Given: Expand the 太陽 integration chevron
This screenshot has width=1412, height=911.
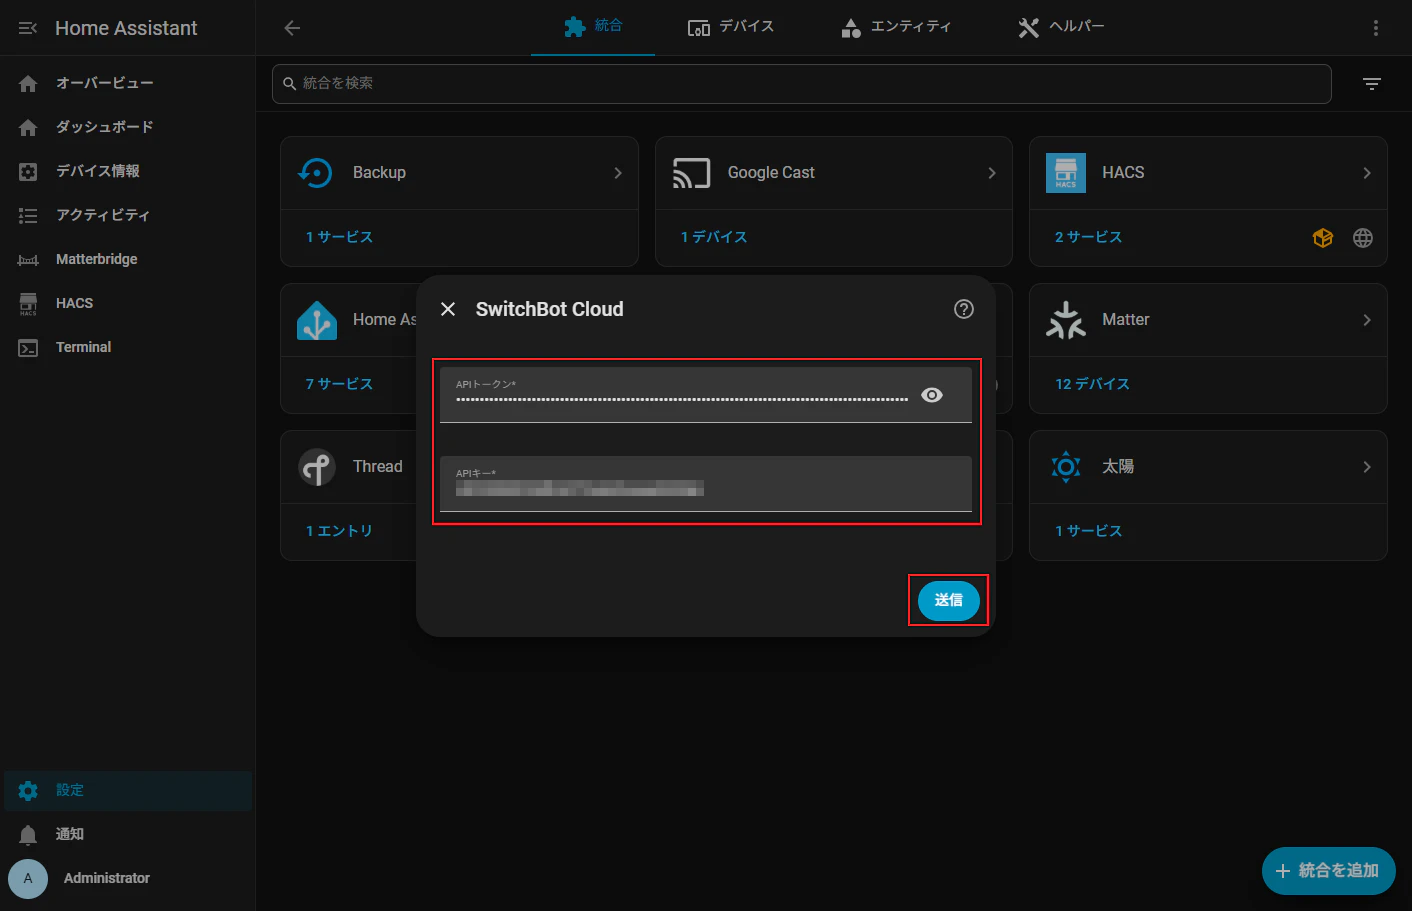Looking at the screenshot, I should pos(1367,467).
